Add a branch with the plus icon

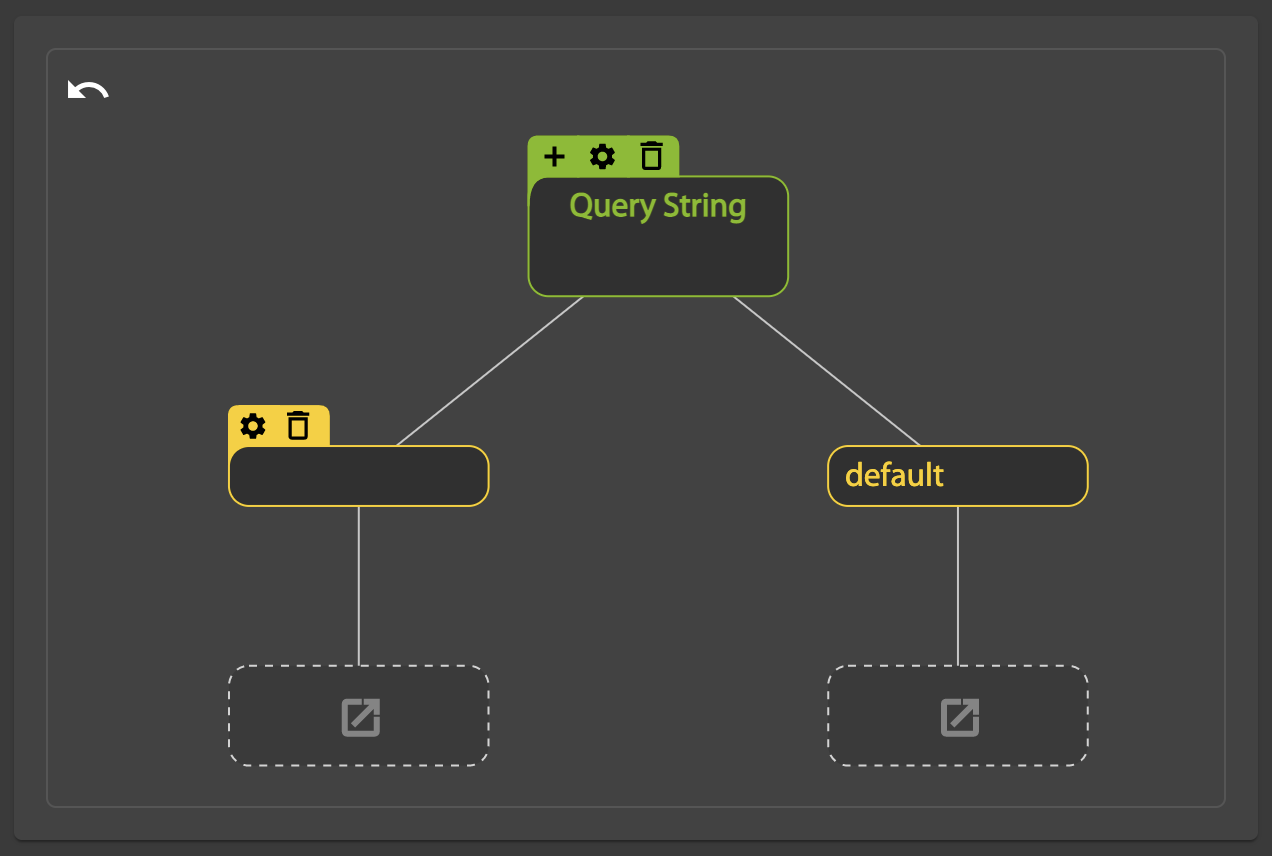tap(554, 156)
